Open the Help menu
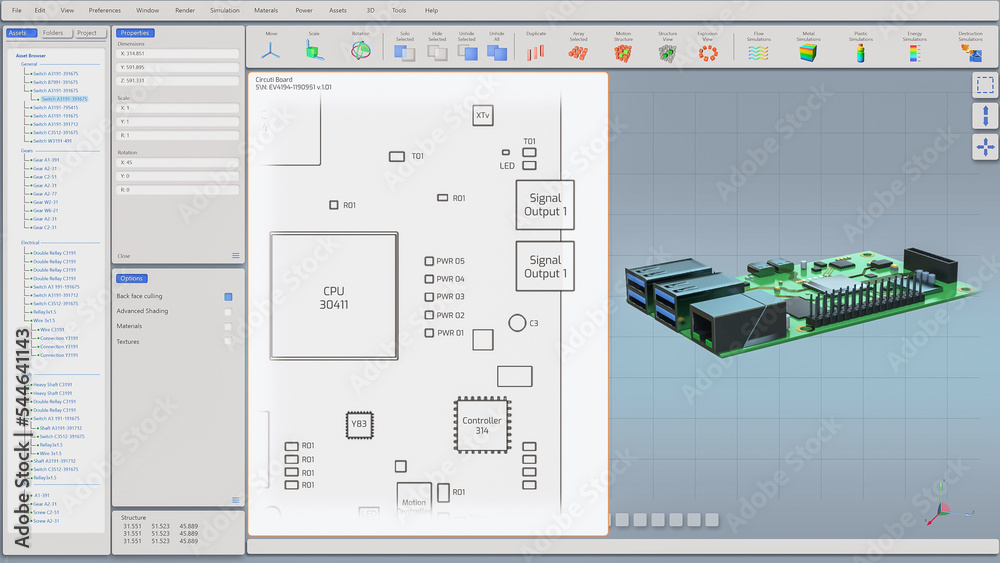The width and height of the screenshot is (1000, 563). [x=431, y=10]
